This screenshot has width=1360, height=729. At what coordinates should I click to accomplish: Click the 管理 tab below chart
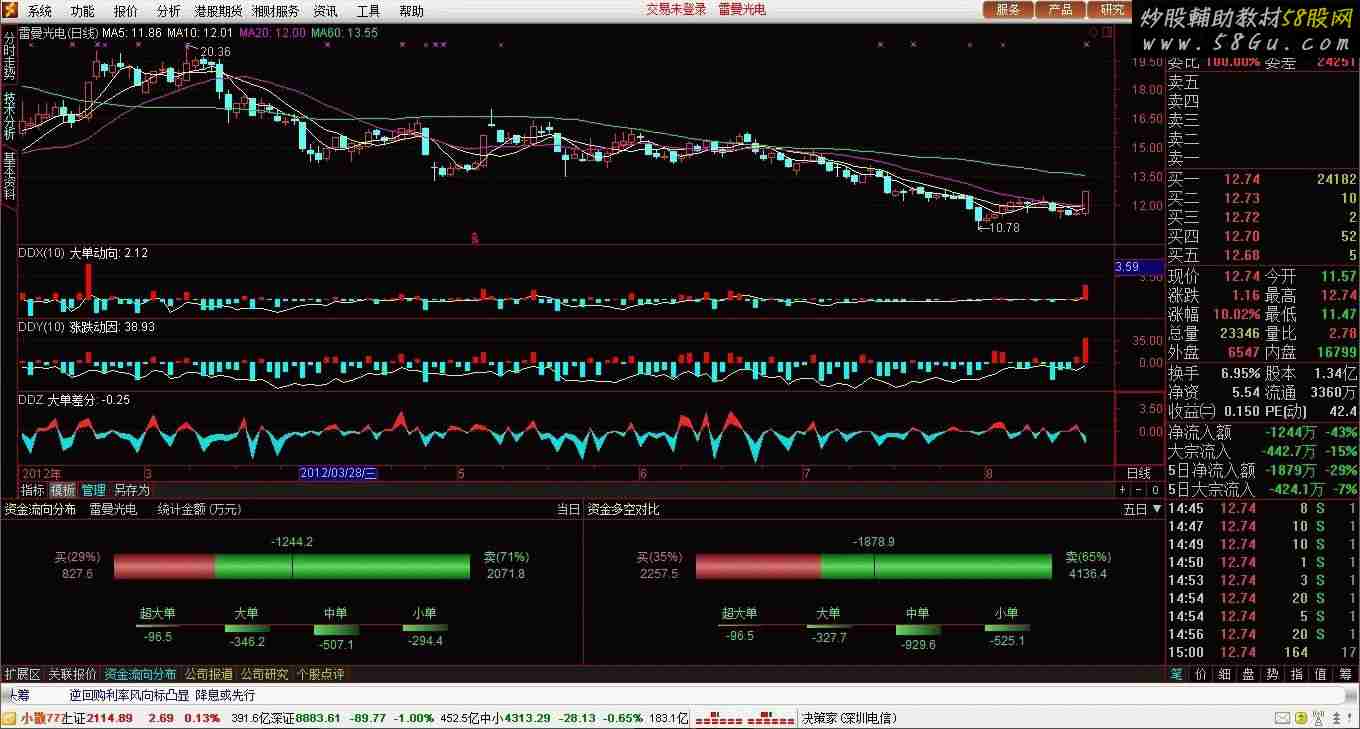[x=93, y=490]
